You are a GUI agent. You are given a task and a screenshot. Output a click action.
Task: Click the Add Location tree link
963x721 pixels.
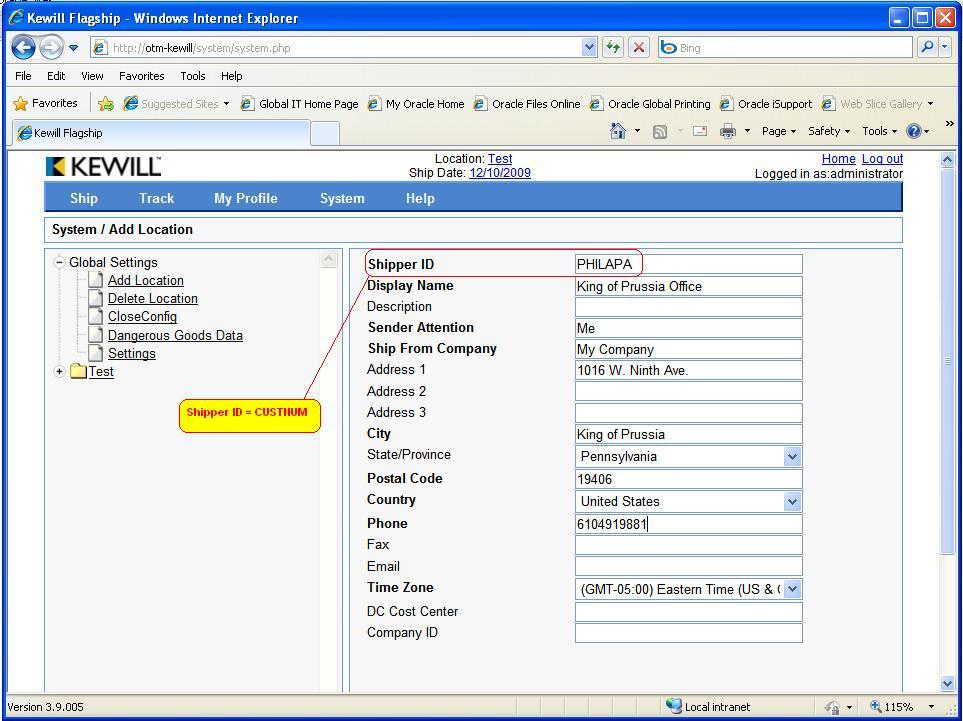(x=146, y=280)
